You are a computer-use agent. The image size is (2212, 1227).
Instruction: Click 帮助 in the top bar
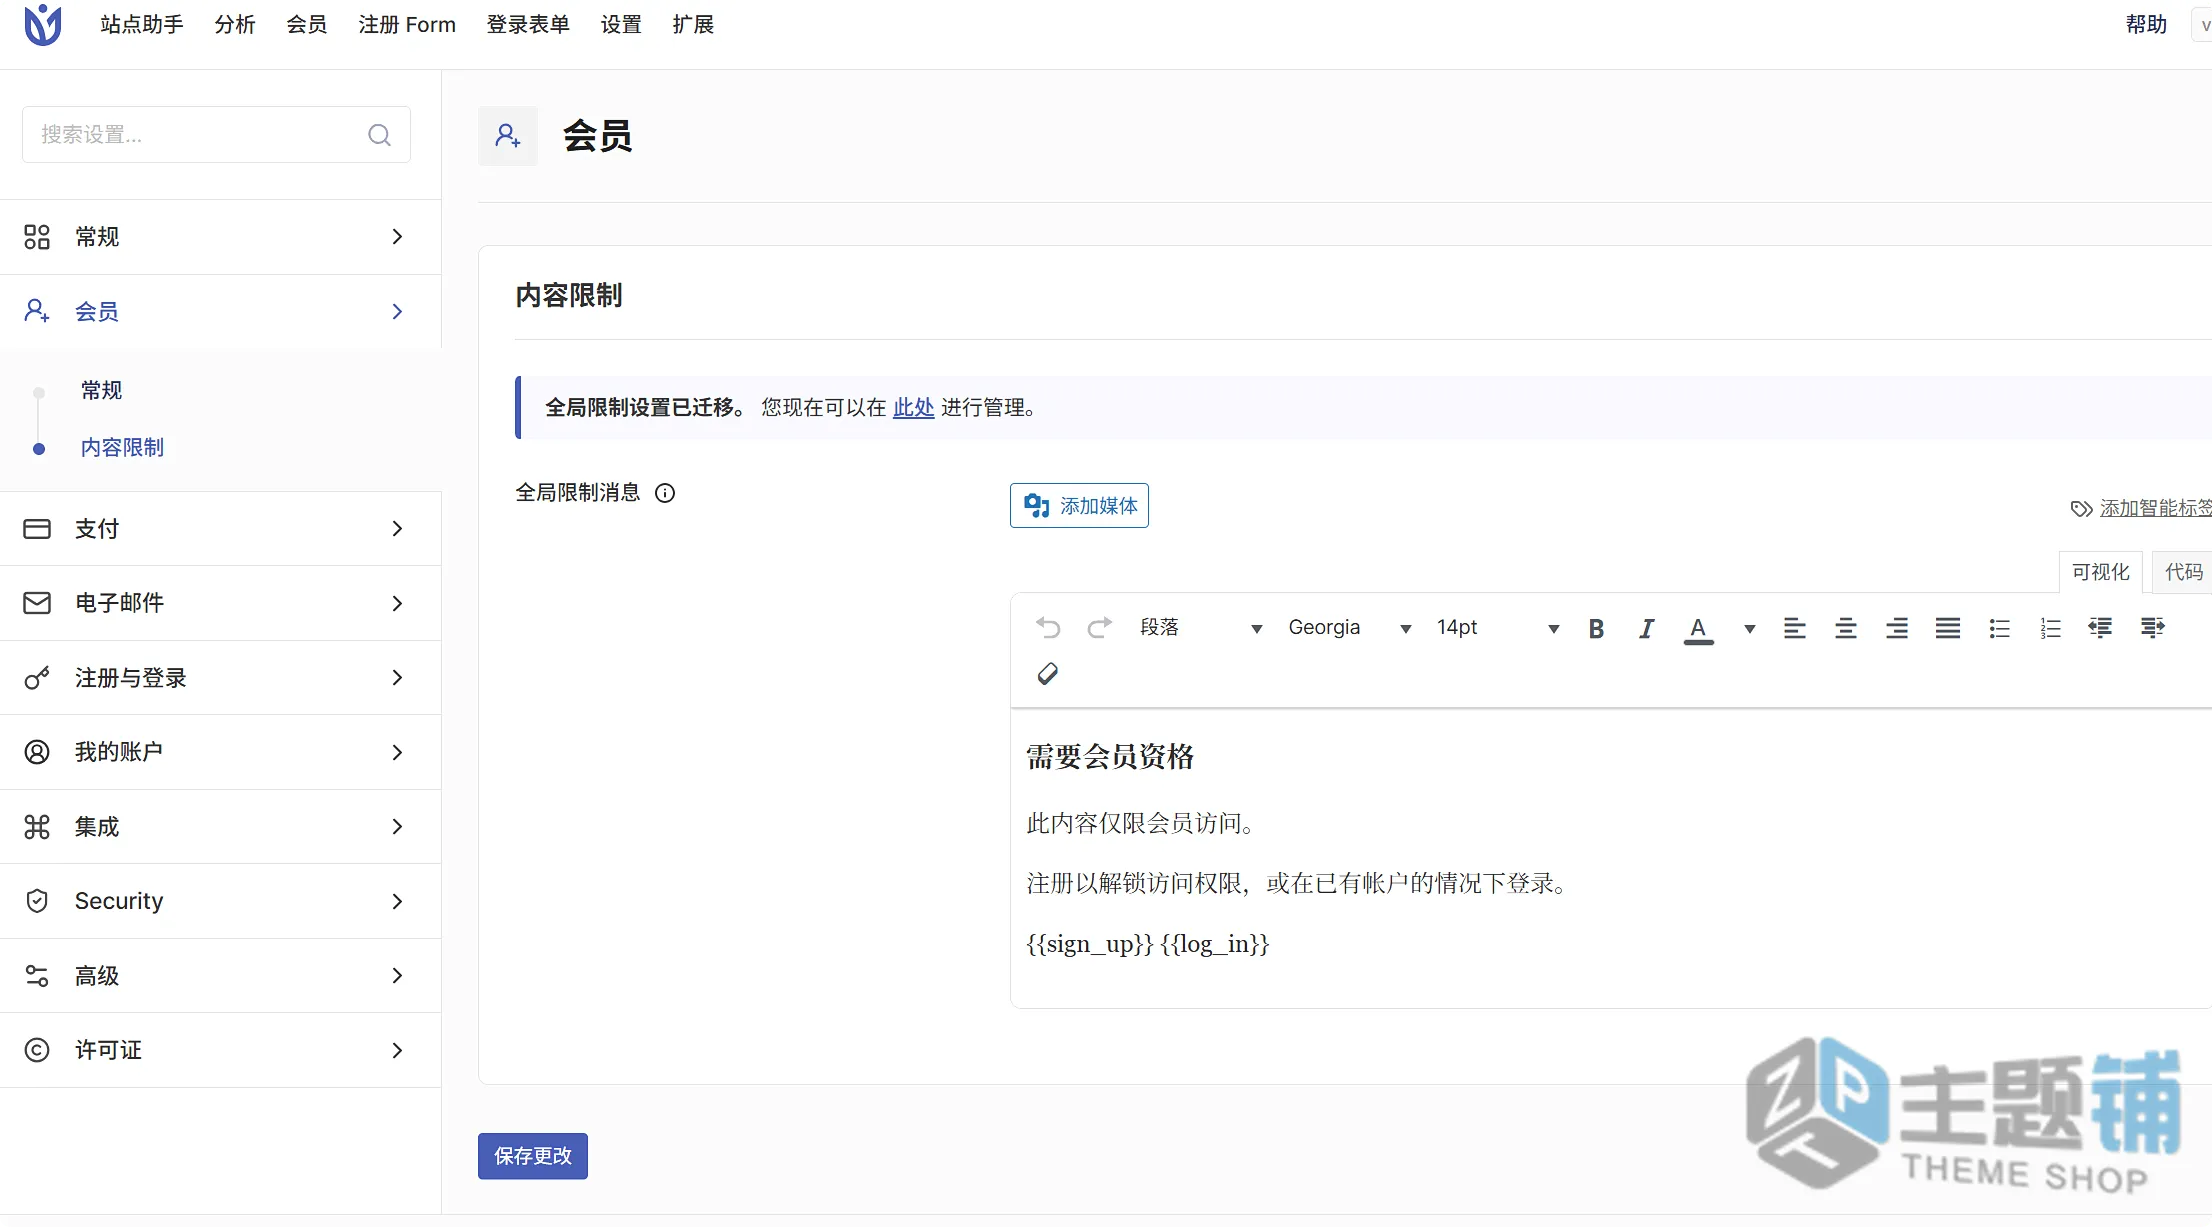[x=2146, y=25]
